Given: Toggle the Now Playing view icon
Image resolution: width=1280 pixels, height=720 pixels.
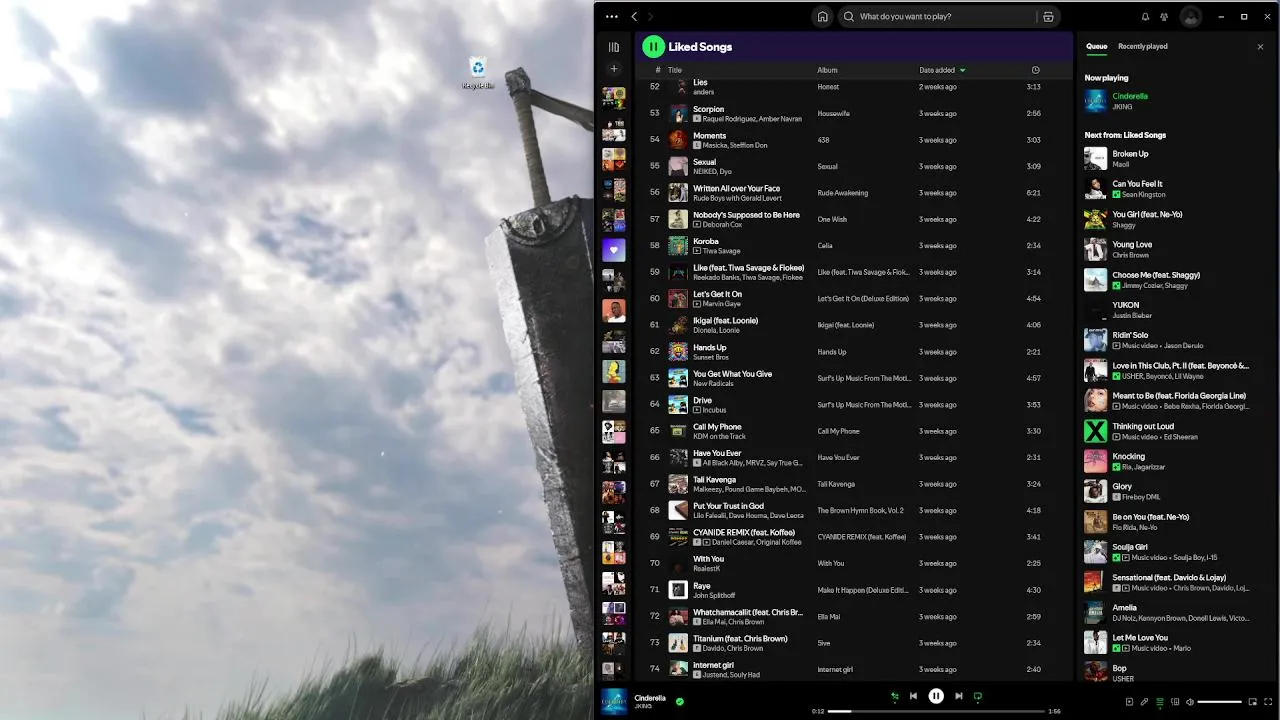Looking at the screenshot, I should click(x=1129, y=702).
